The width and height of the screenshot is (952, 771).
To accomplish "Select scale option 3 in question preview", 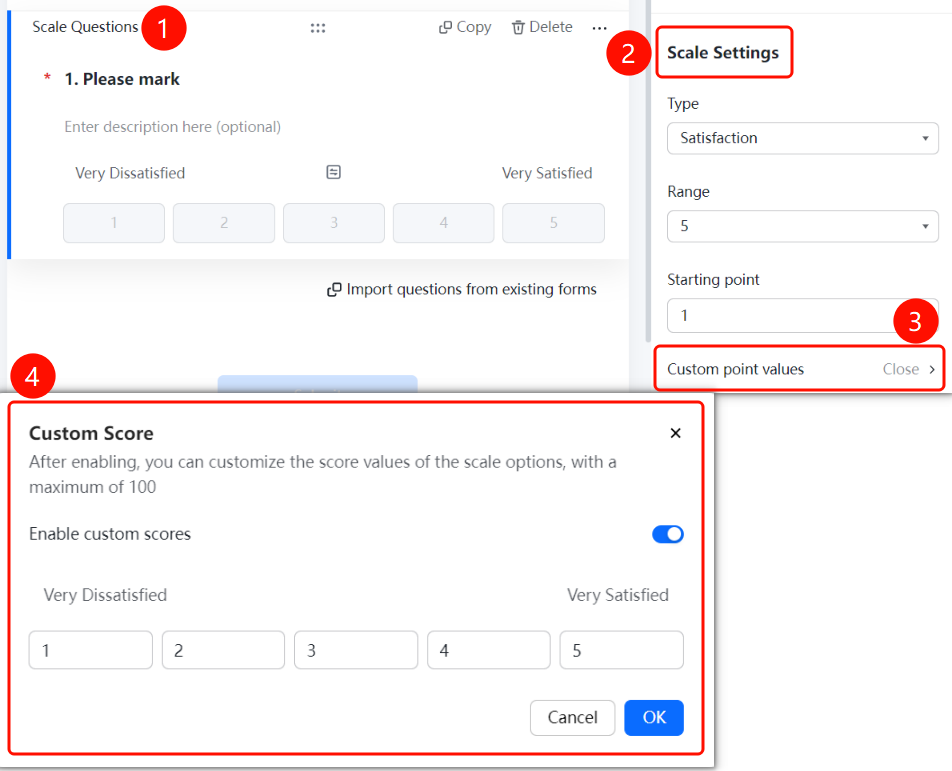I will click(334, 223).
